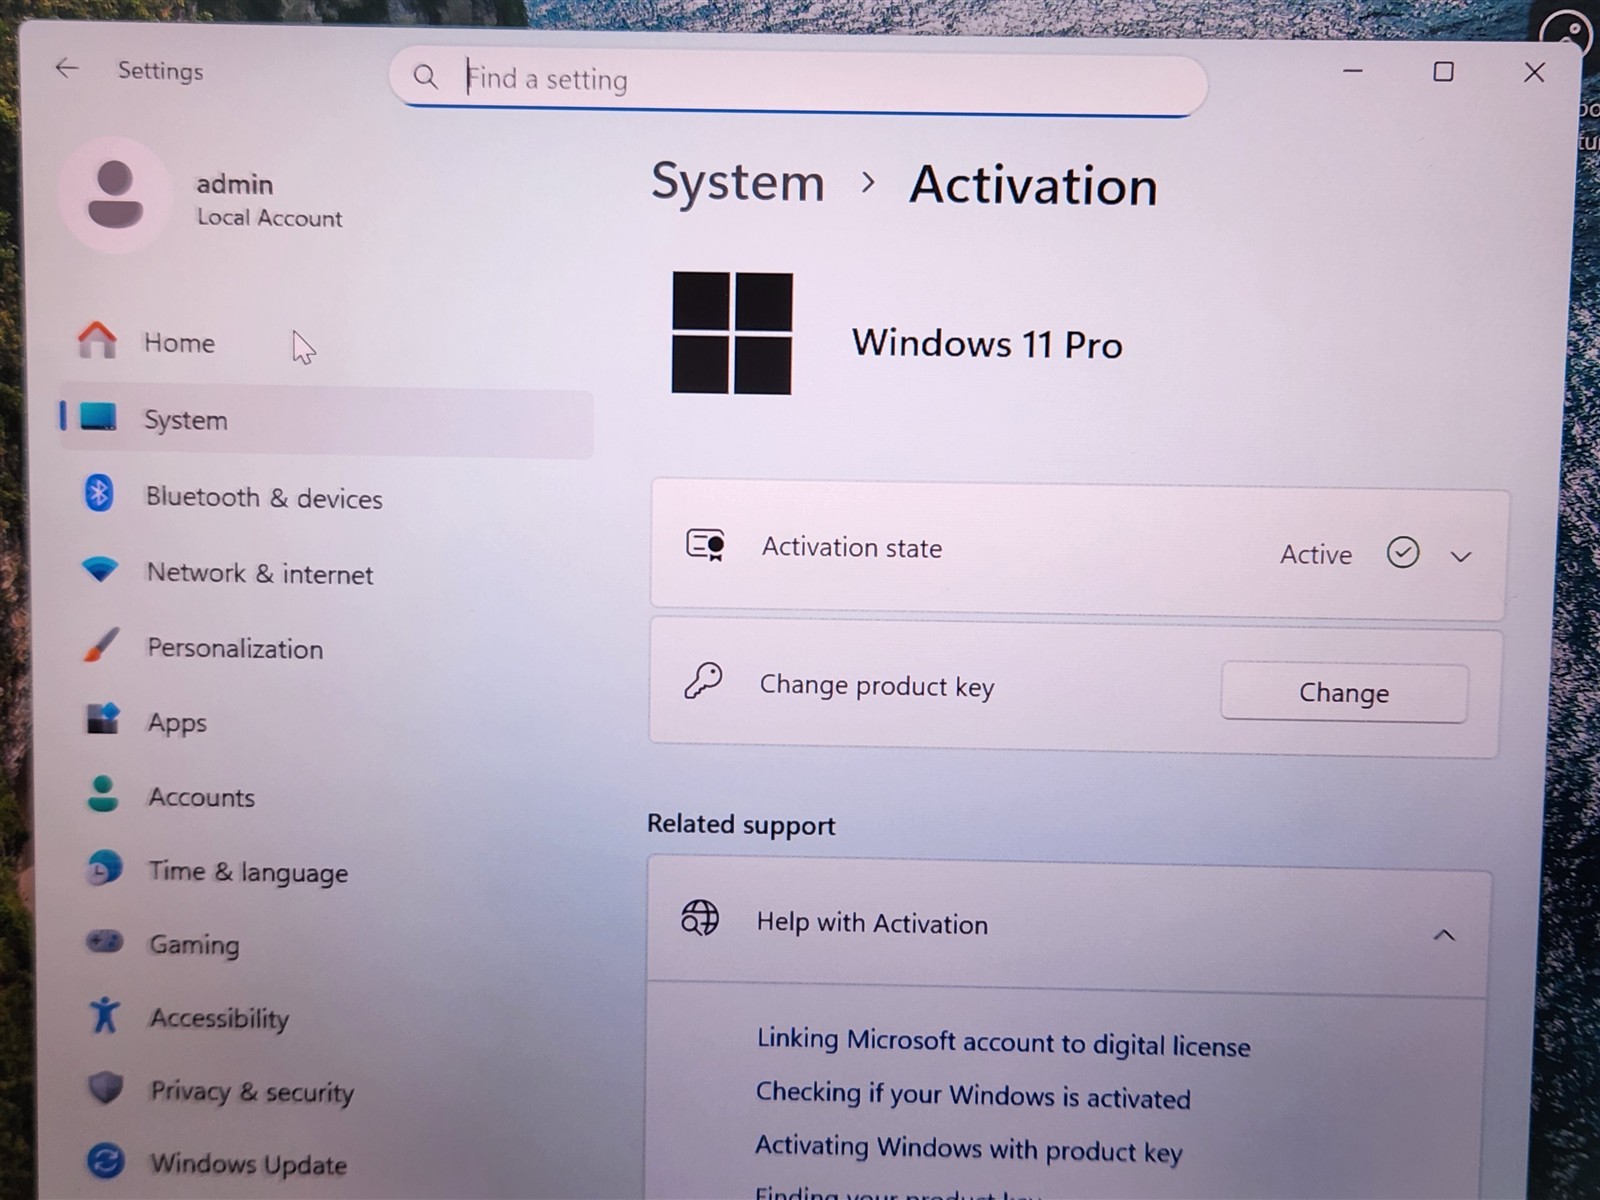Click the Change product key button
Screen dimensions: 1600x1200
point(1344,692)
